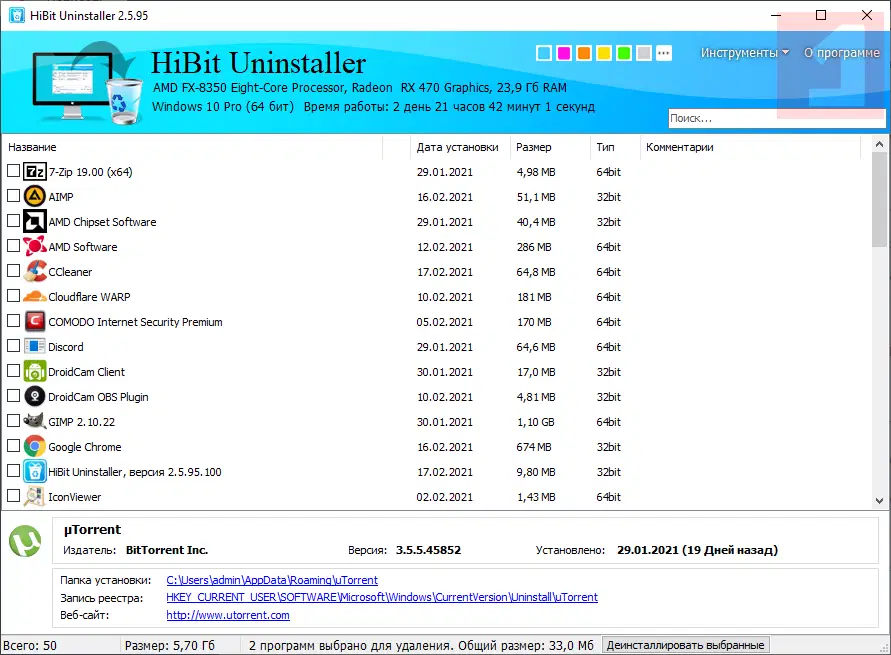Image resolution: width=891 pixels, height=655 pixels.
Task: Click the GIMP mascot icon
Action: [35, 421]
